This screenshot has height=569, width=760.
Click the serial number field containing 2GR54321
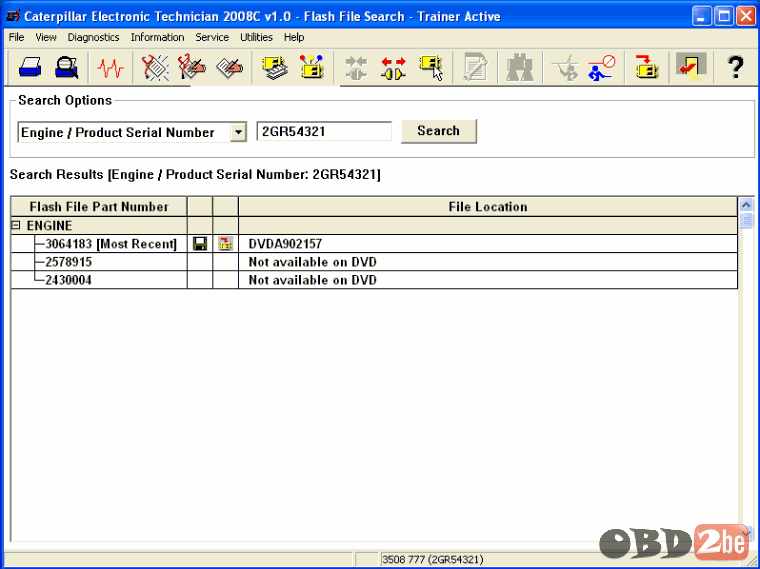point(324,131)
